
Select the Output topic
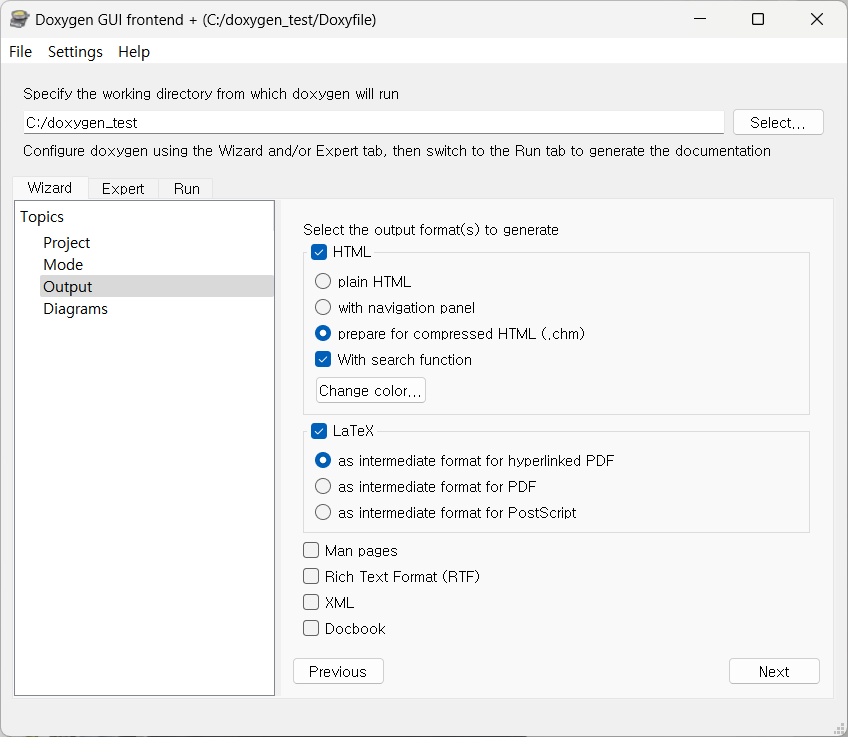click(157, 287)
